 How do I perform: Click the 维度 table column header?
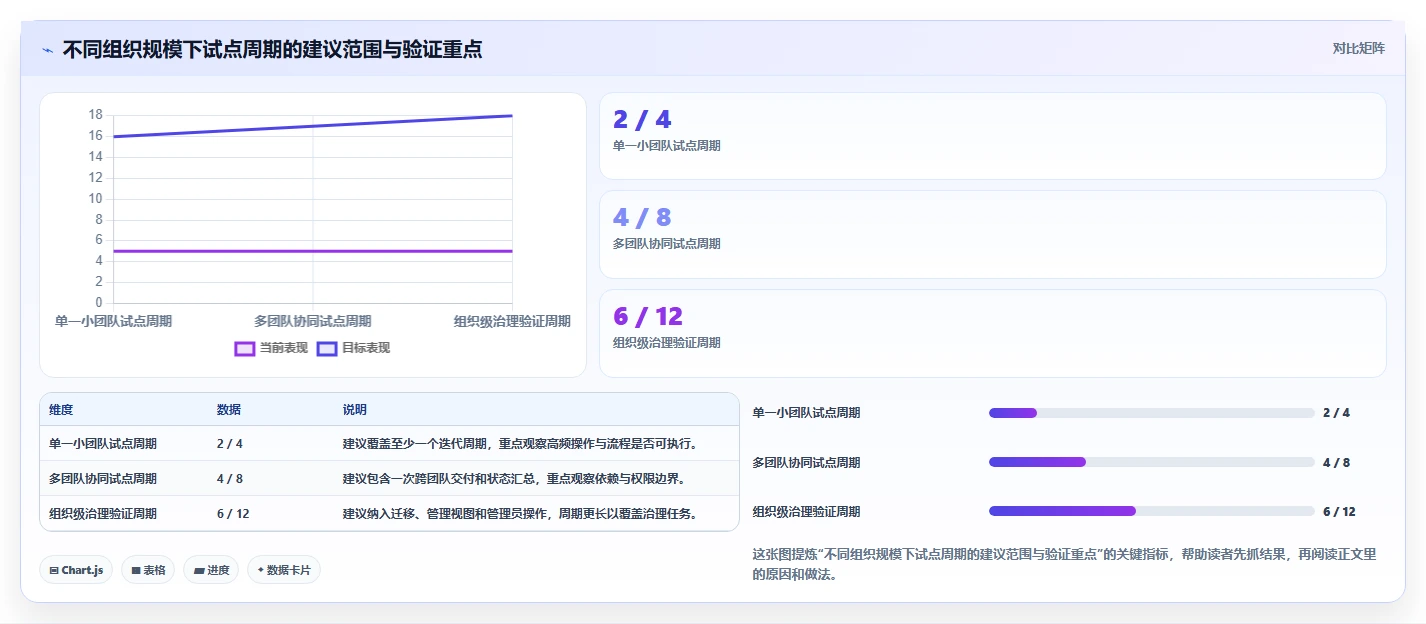pos(61,410)
